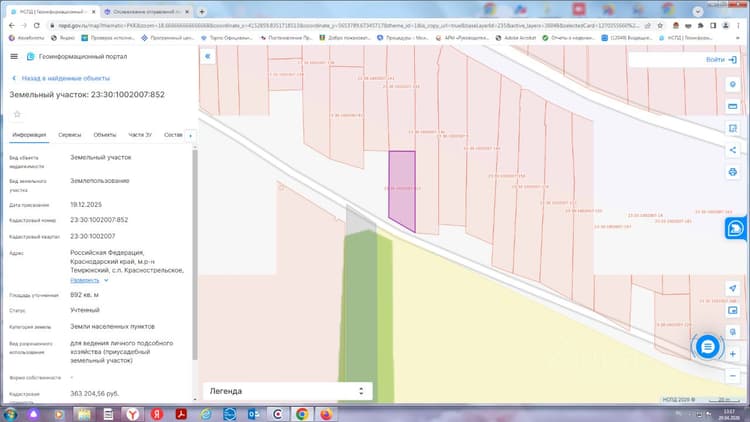Click the my-location arrow icon
The image size is (750, 422).
pos(732,289)
